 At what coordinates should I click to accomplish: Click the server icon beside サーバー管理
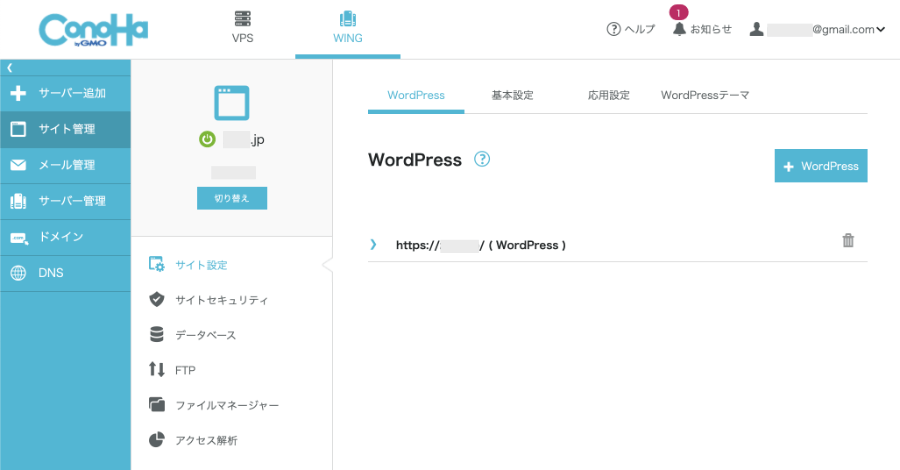tap(18, 201)
